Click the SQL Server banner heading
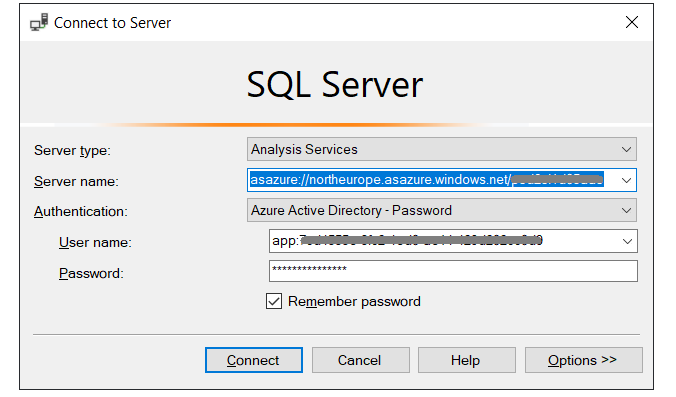This screenshot has width=676, height=397. click(x=335, y=85)
